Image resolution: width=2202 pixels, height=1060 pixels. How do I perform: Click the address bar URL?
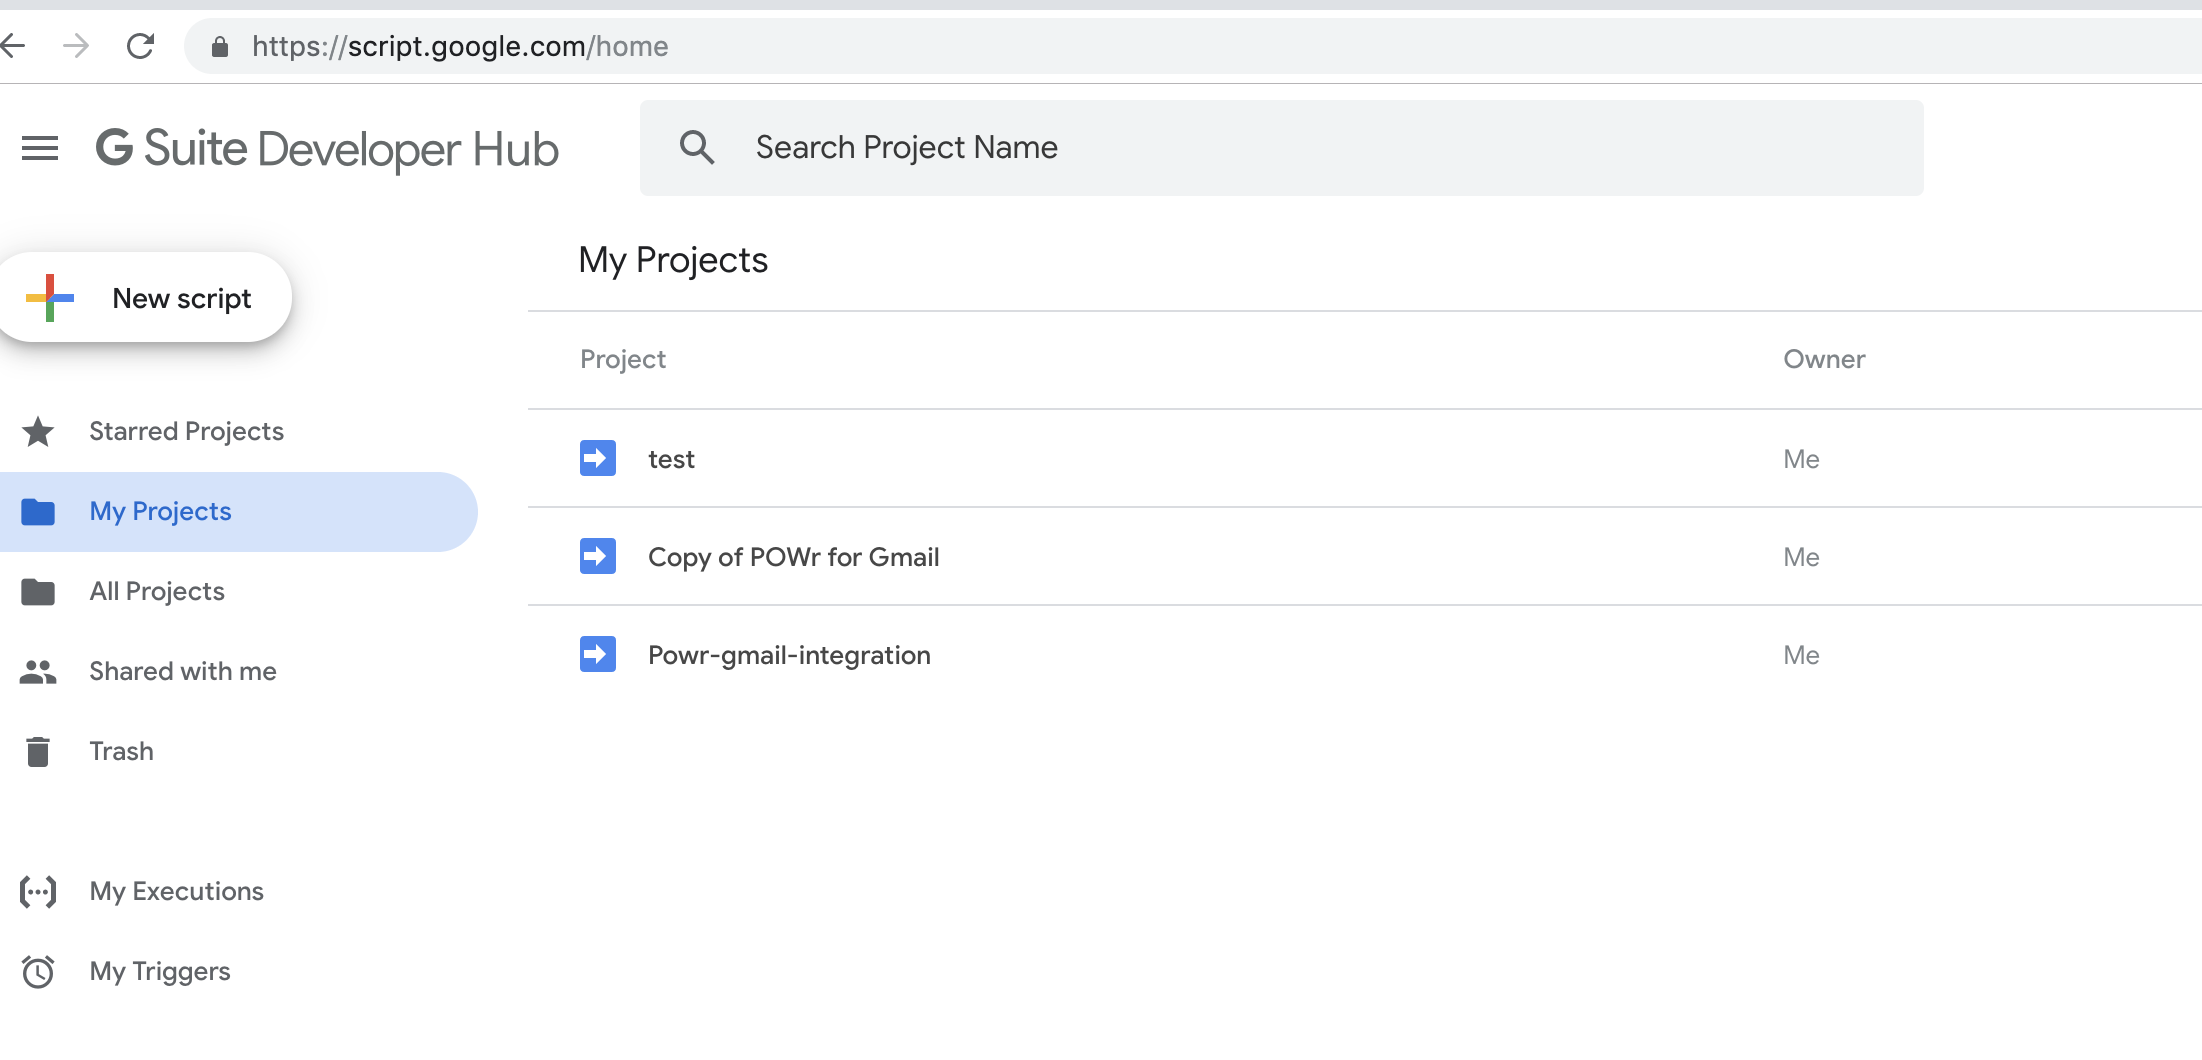tap(460, 46)
